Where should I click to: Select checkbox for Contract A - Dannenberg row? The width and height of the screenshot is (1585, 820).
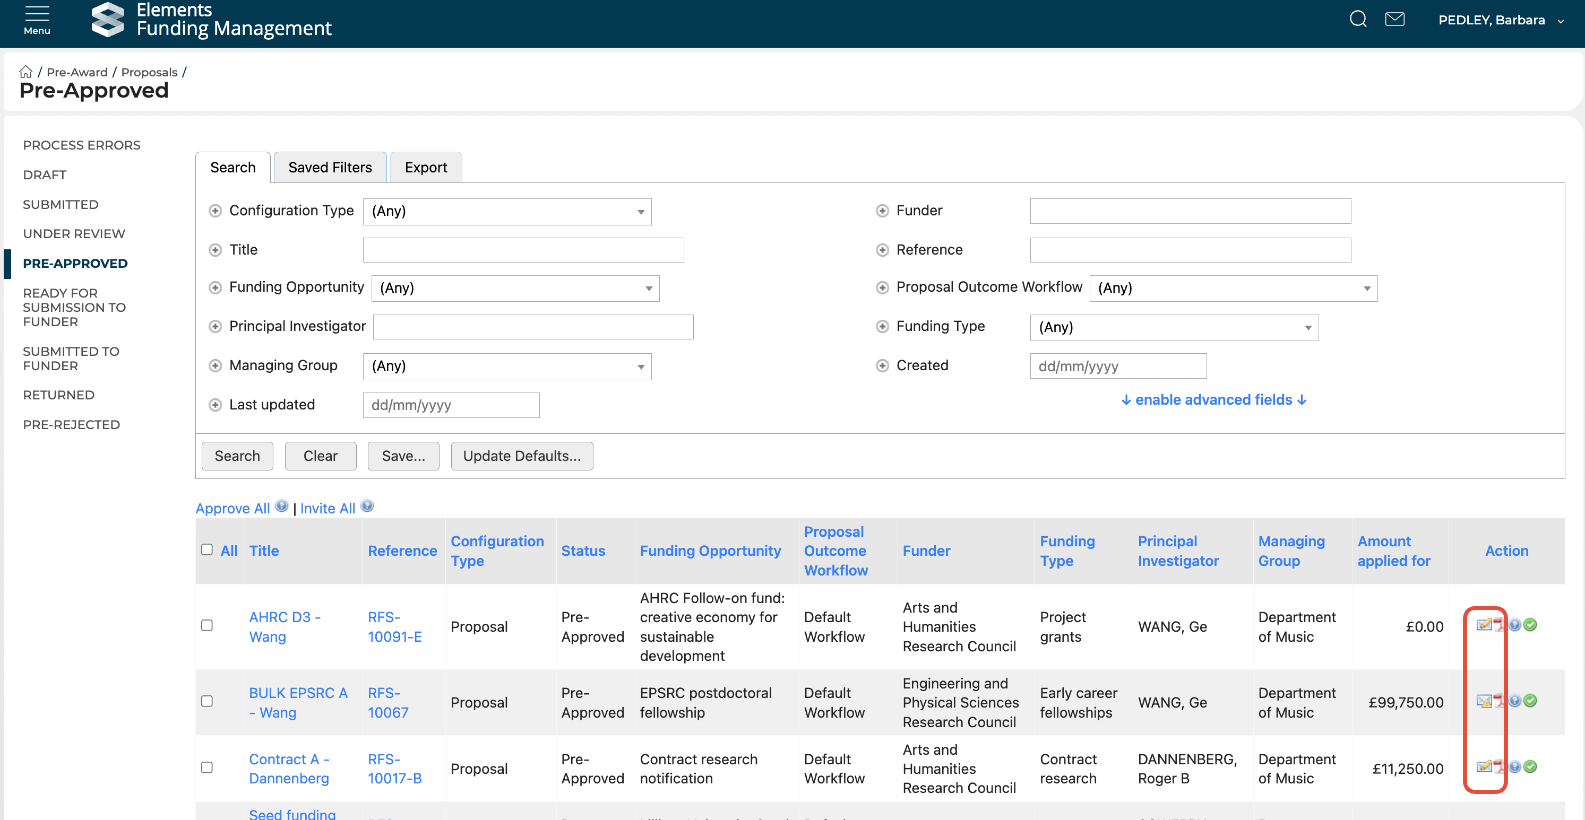(207, 768)
